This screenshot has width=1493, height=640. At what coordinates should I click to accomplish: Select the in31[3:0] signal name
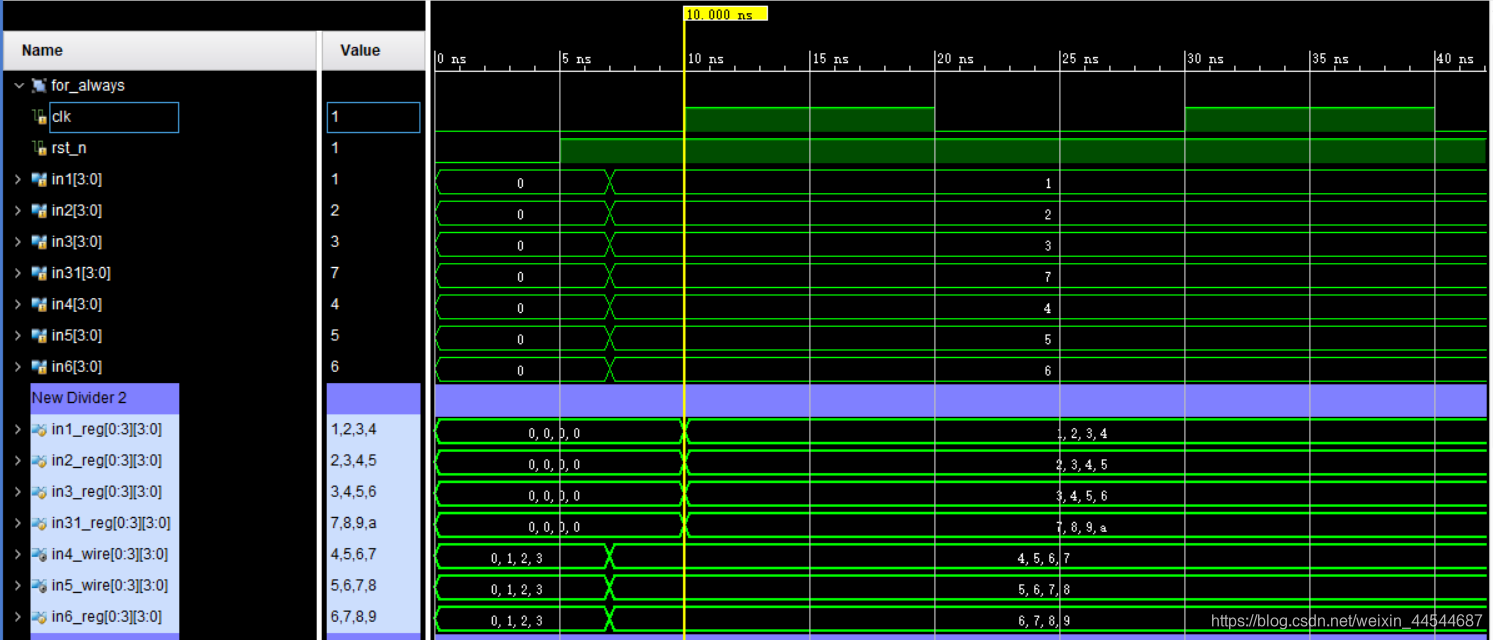point(81,273)
